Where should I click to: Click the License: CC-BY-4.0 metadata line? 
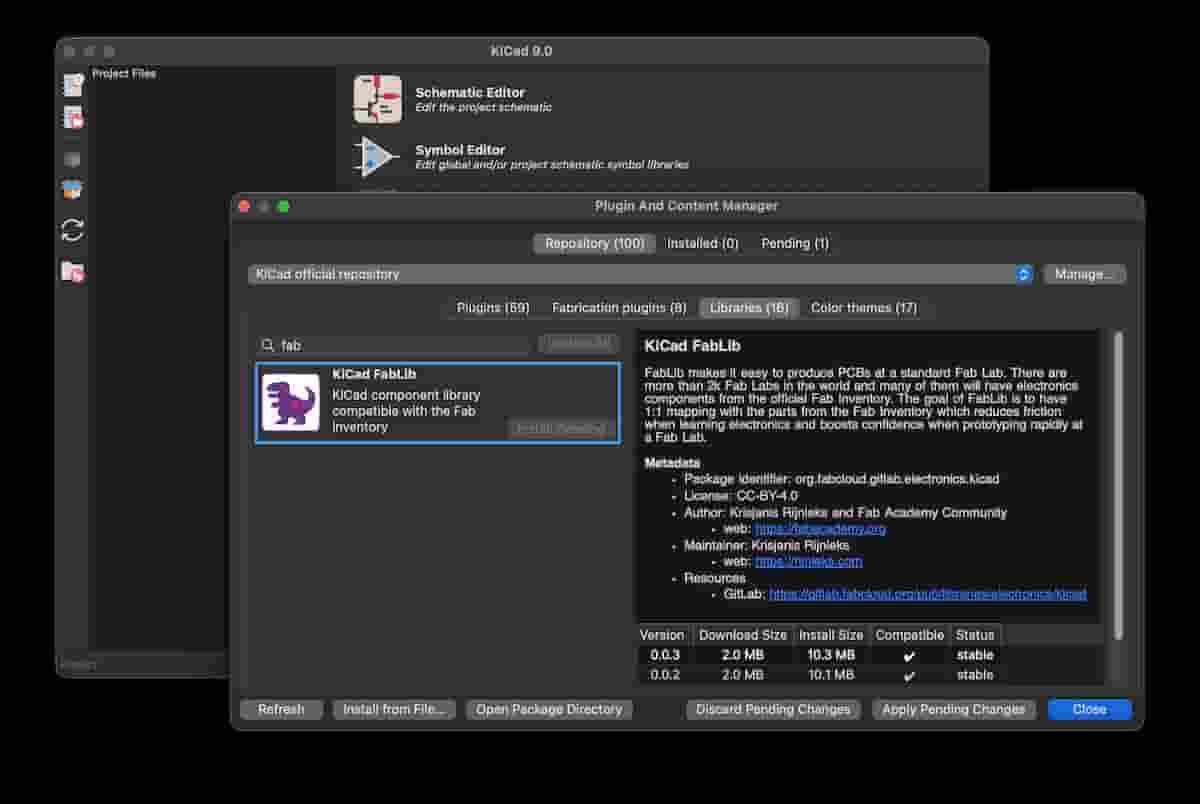[x=741, y=495]
